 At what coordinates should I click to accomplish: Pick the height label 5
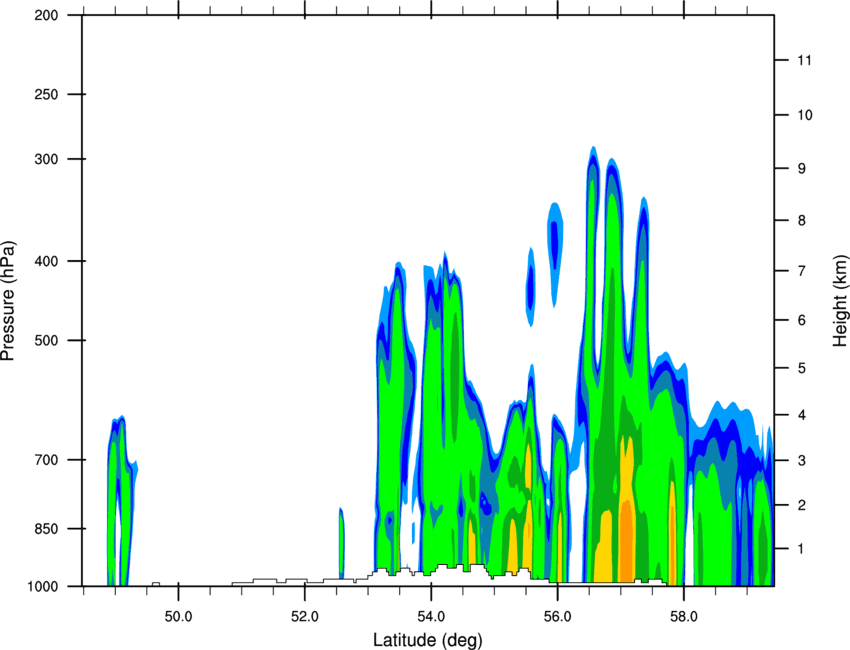pos(802,368)
